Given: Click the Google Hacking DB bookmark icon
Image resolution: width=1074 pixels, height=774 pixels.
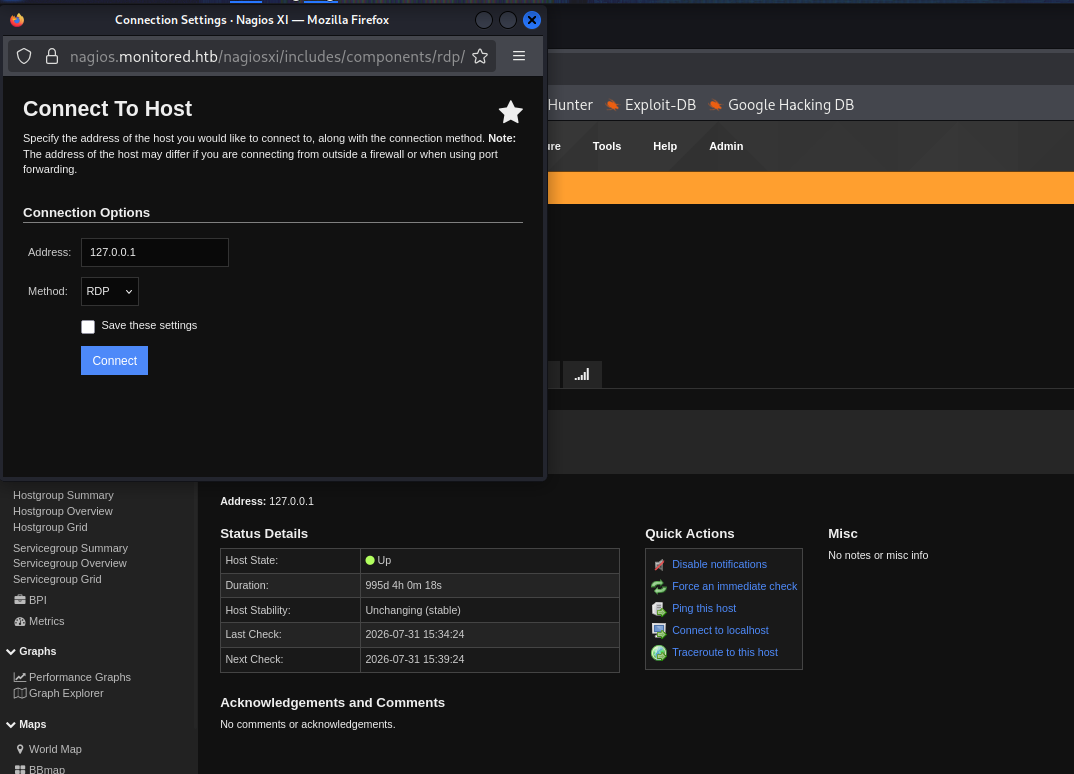Looking at the screenshot, I should pos(715,105).
